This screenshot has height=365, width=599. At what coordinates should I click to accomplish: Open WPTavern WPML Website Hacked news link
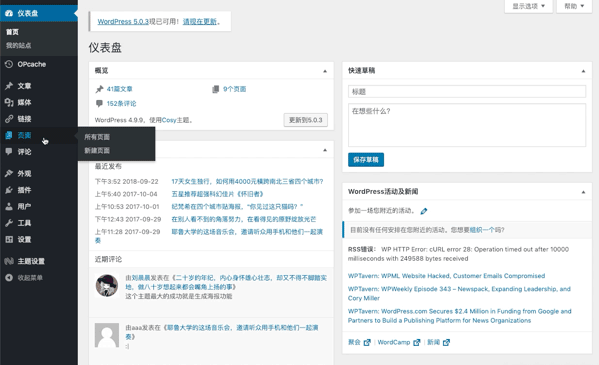447,276
